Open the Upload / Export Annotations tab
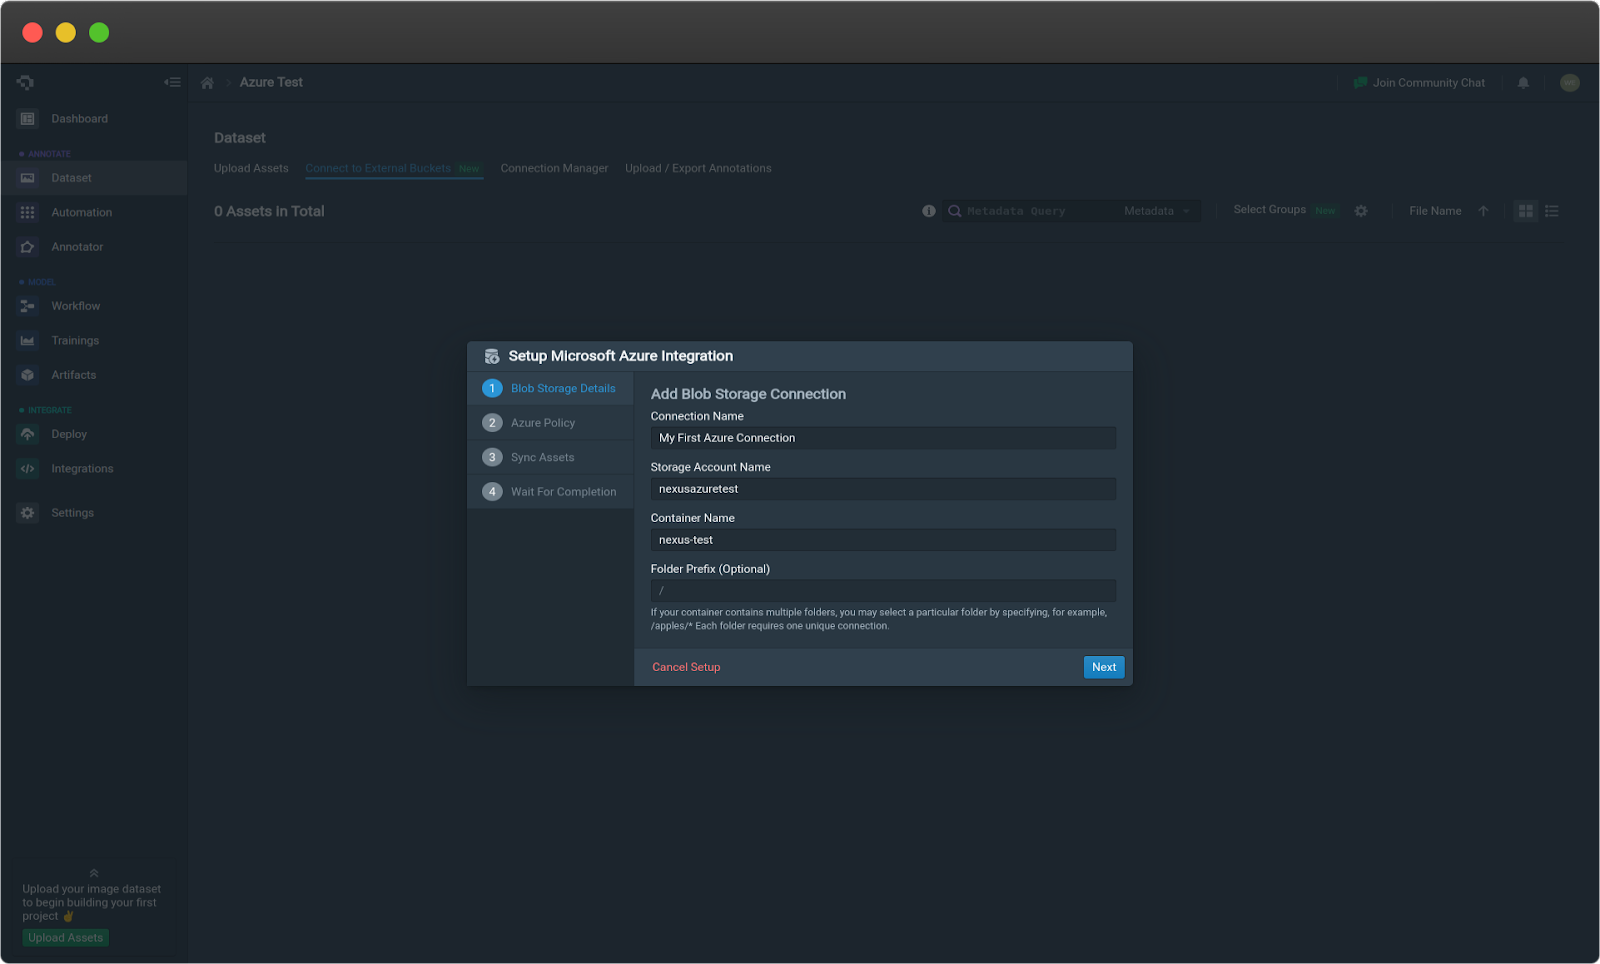This screenshot has width=1600, height=964. [x=698, y=168]
